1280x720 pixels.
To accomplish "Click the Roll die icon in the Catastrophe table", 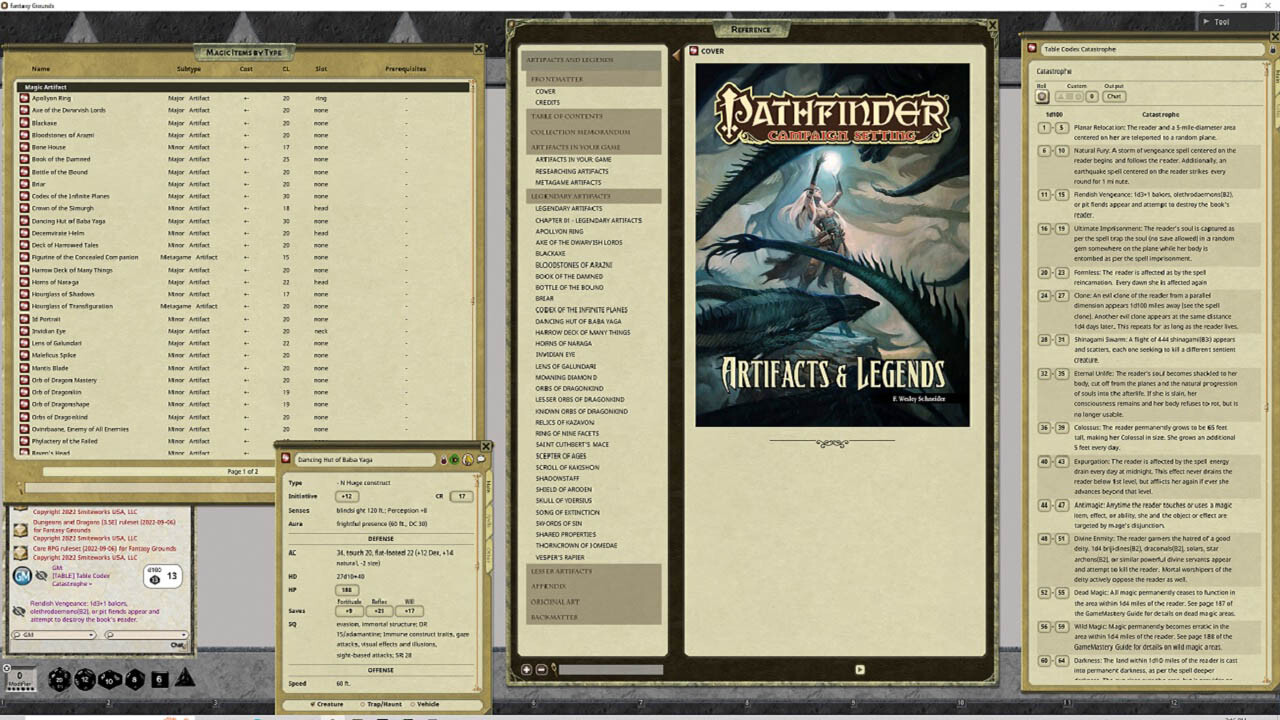I will [1042, 96].
